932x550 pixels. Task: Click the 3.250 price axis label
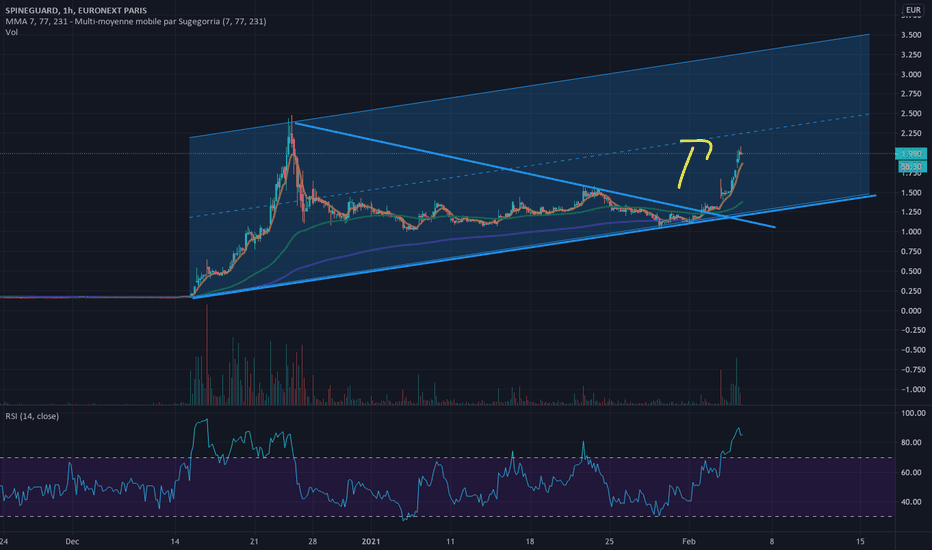click(x=911, y=55)
